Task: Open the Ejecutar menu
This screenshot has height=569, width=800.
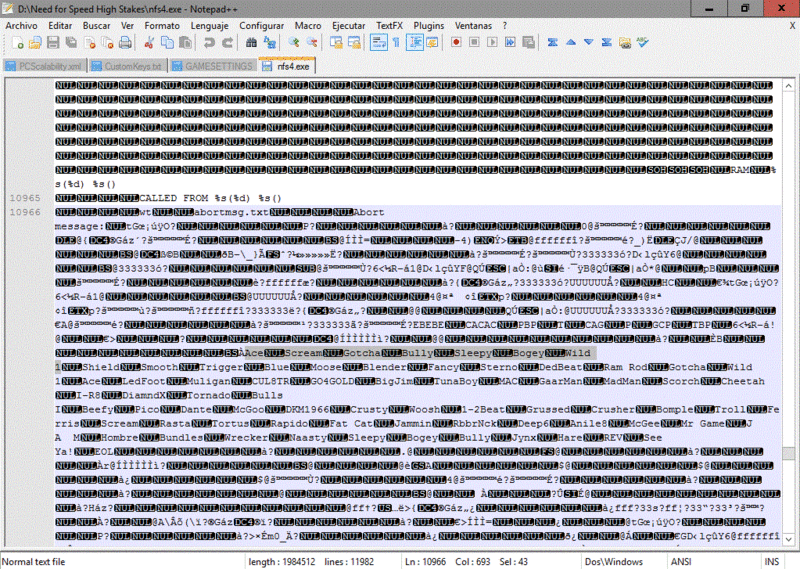Action: point(348,26)
